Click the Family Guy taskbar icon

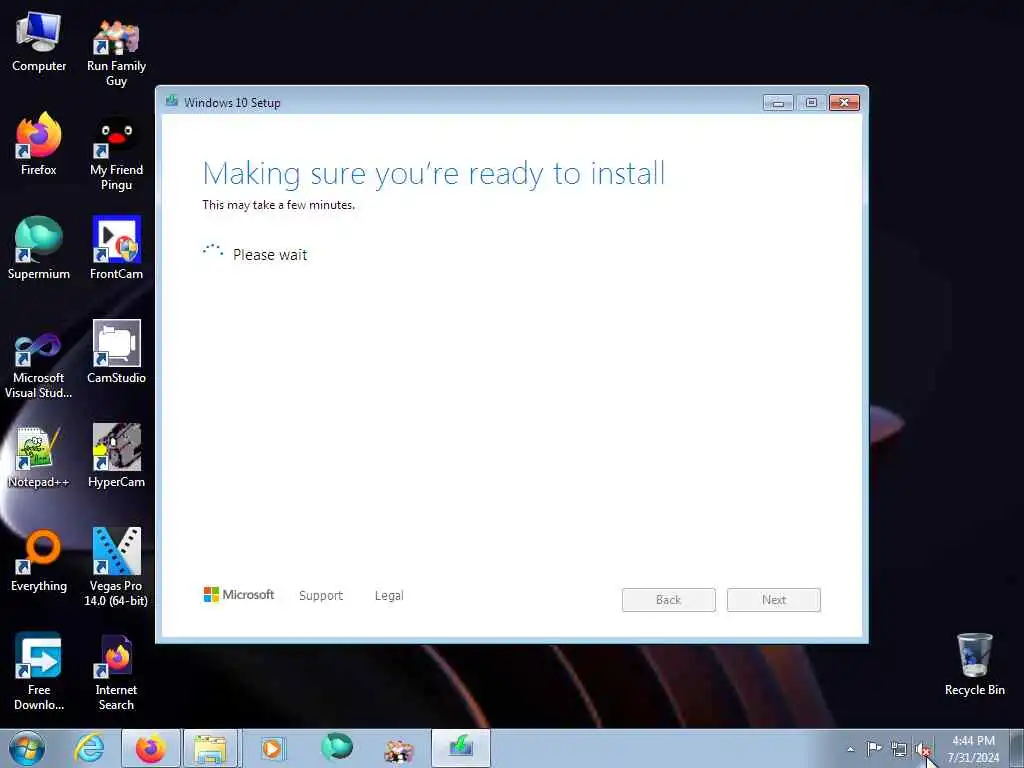click(x=399, y=748)
